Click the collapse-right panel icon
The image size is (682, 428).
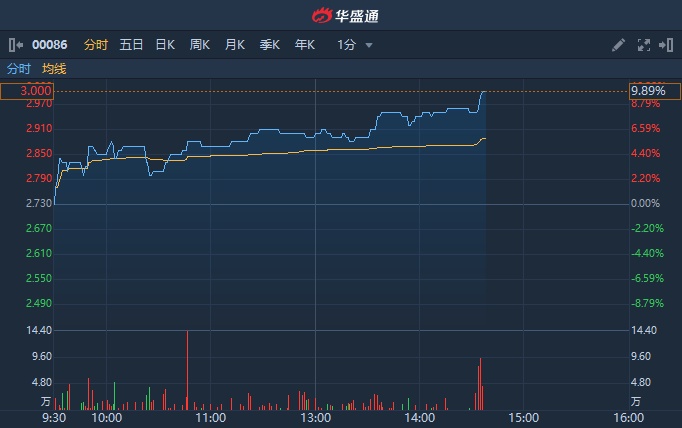pyautogui.click(x=666, y=45)
